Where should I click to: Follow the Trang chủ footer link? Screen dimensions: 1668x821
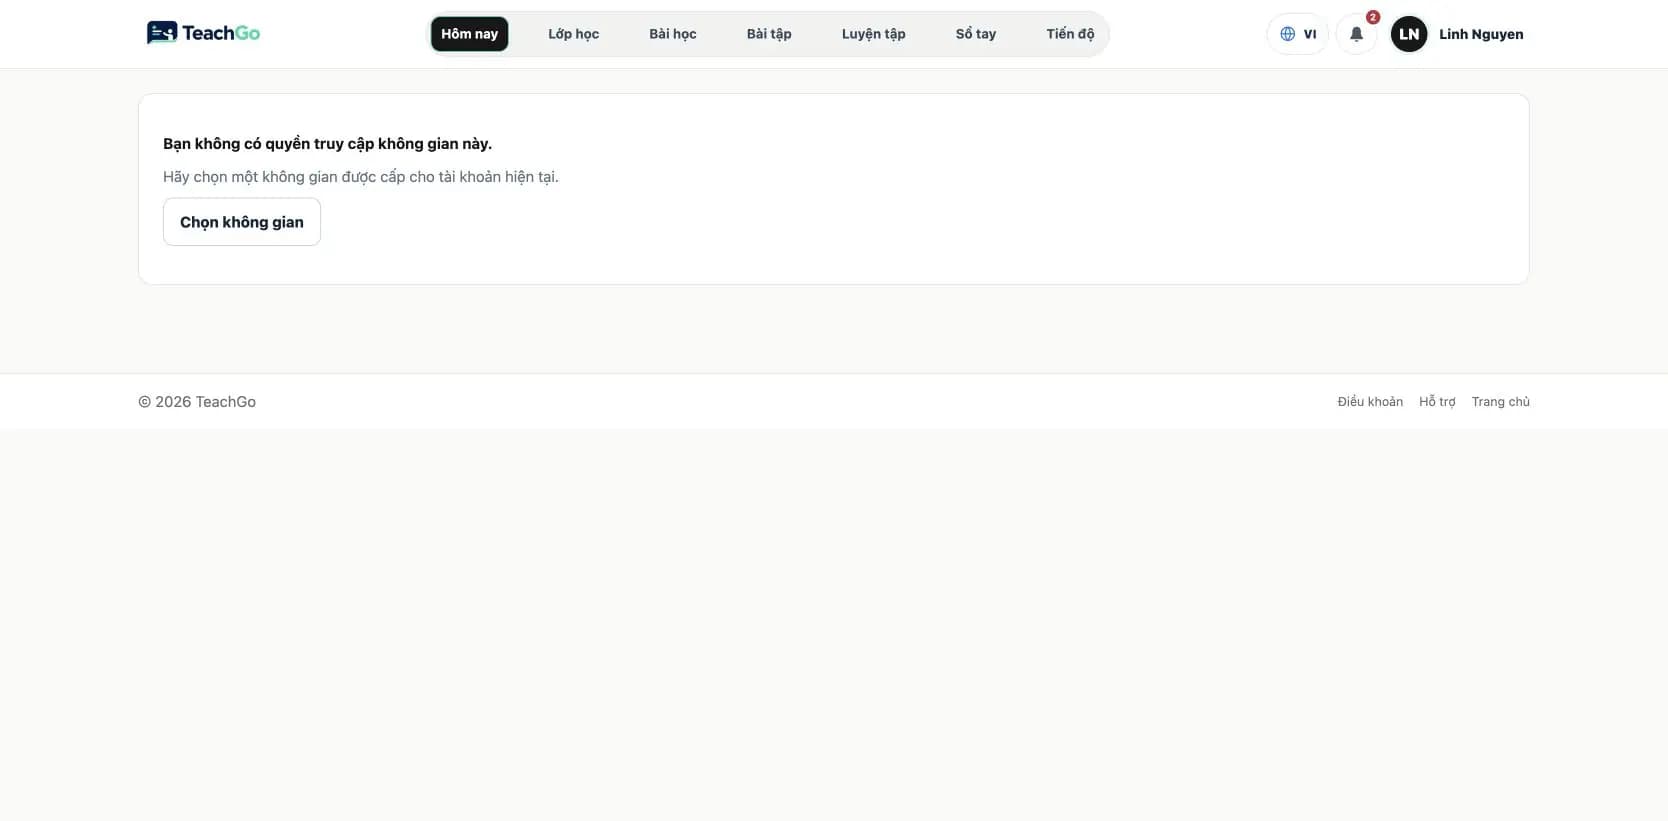(1500, 401)
